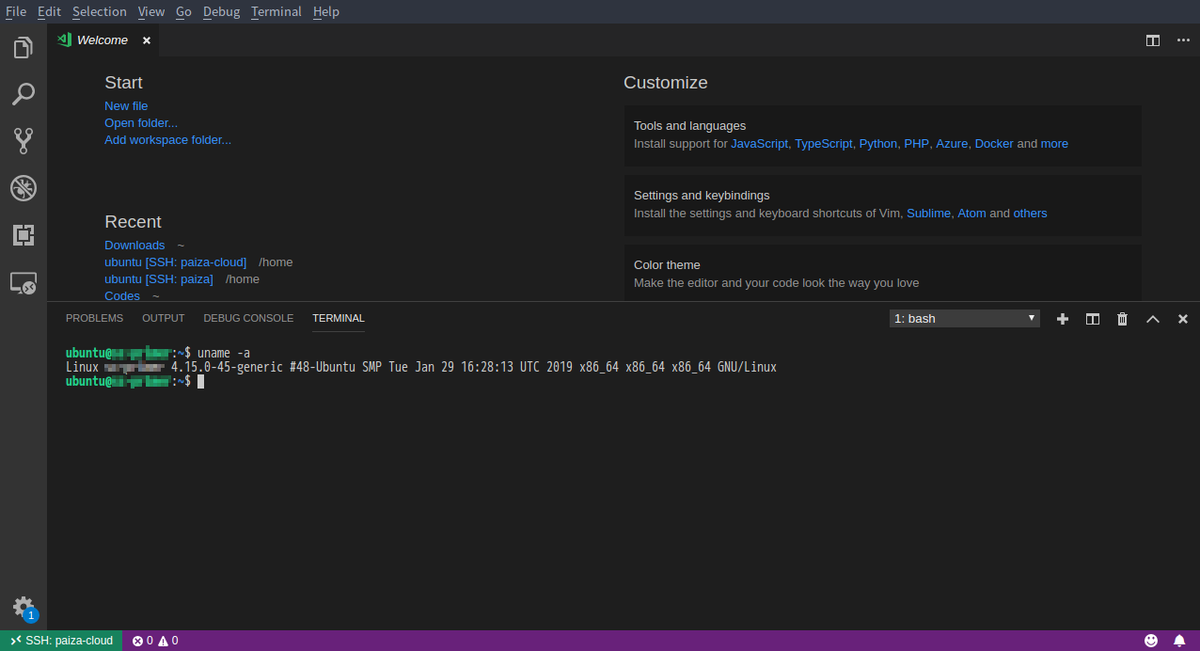Open the Color theme card
Viewport: 1200px width, 651px height.
883,272
